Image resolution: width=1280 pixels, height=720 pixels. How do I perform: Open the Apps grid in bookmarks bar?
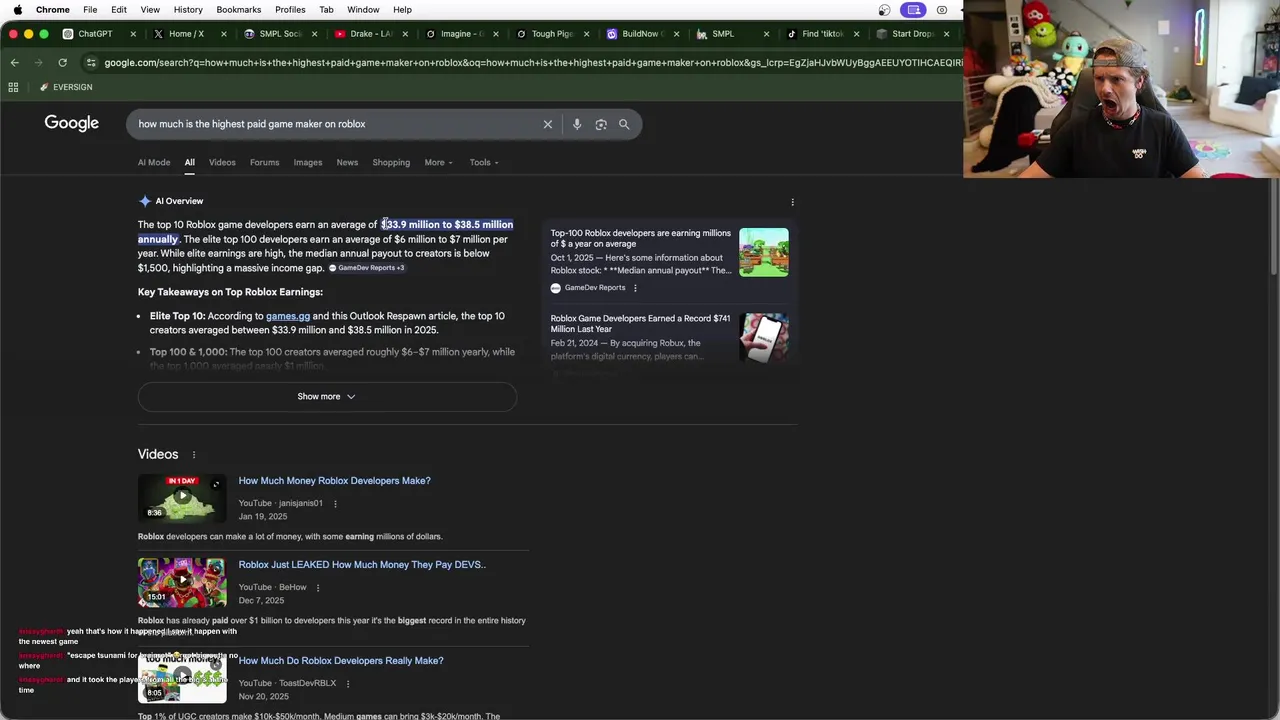coord(13,87)
